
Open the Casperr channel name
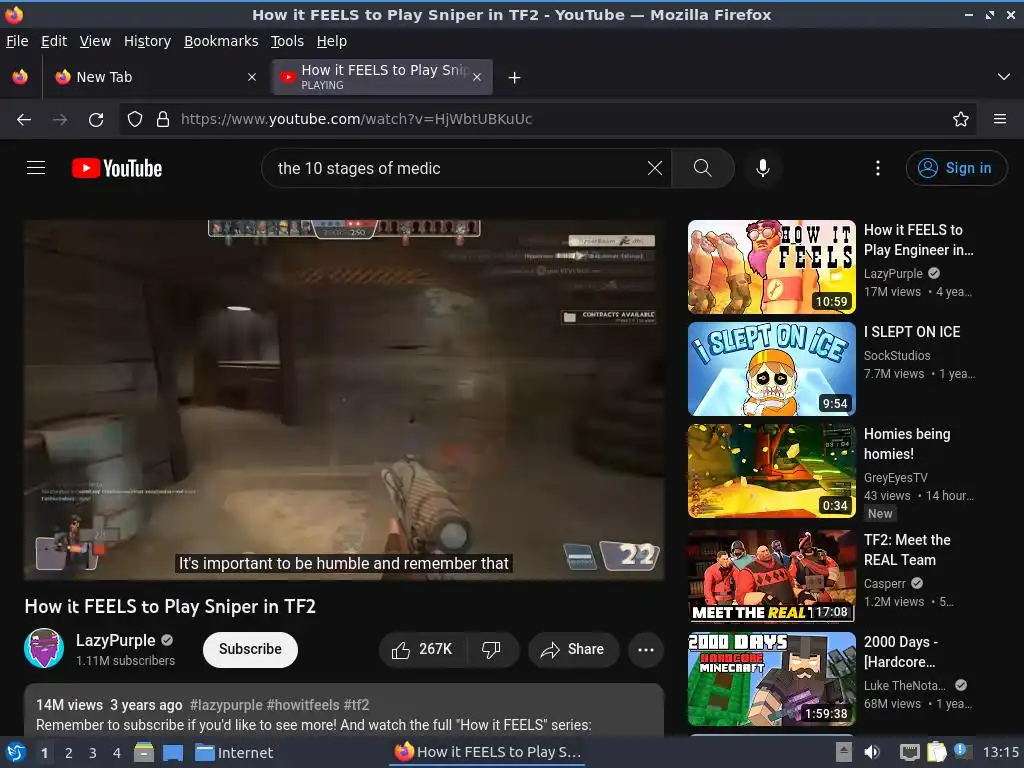click(885, 583)
